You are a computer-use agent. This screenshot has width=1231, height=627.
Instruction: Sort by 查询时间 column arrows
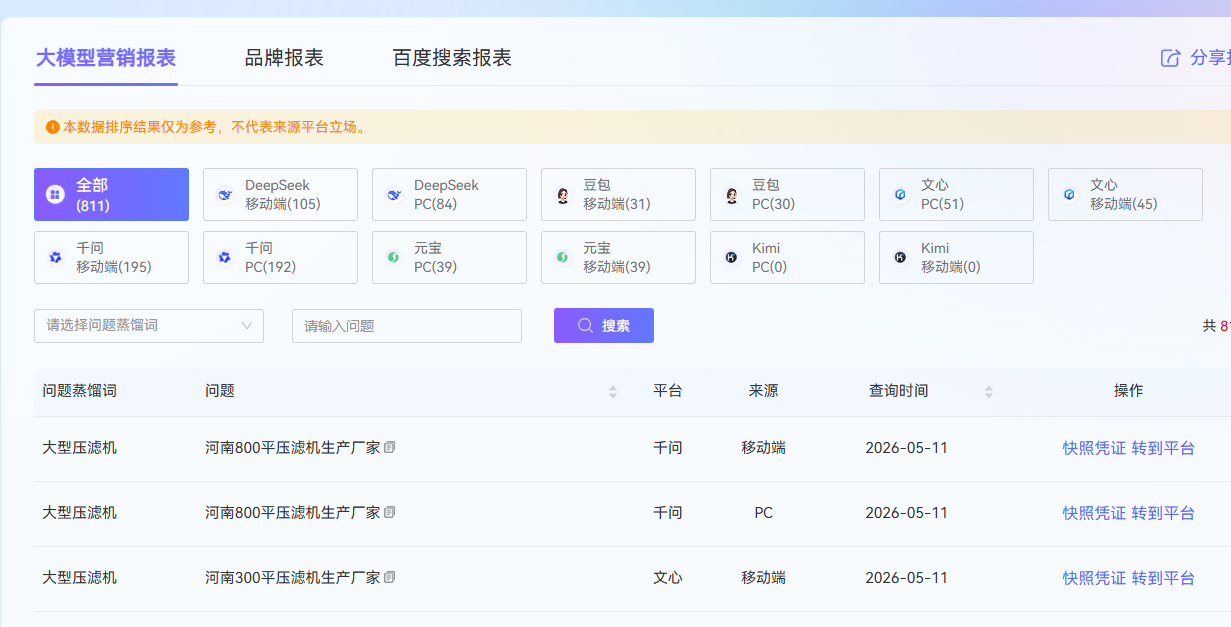click(989, 392)
